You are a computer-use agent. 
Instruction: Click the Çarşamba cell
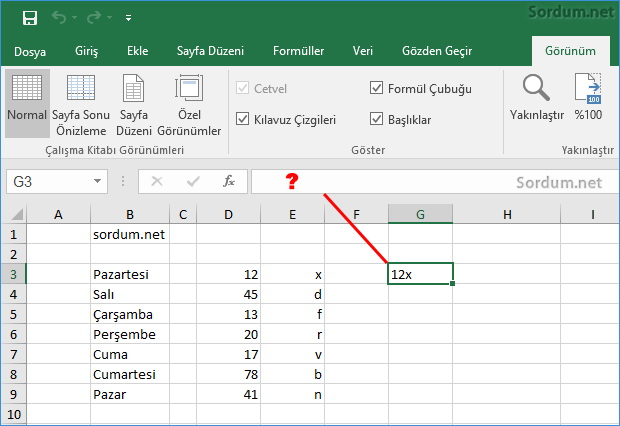point(130,314)
